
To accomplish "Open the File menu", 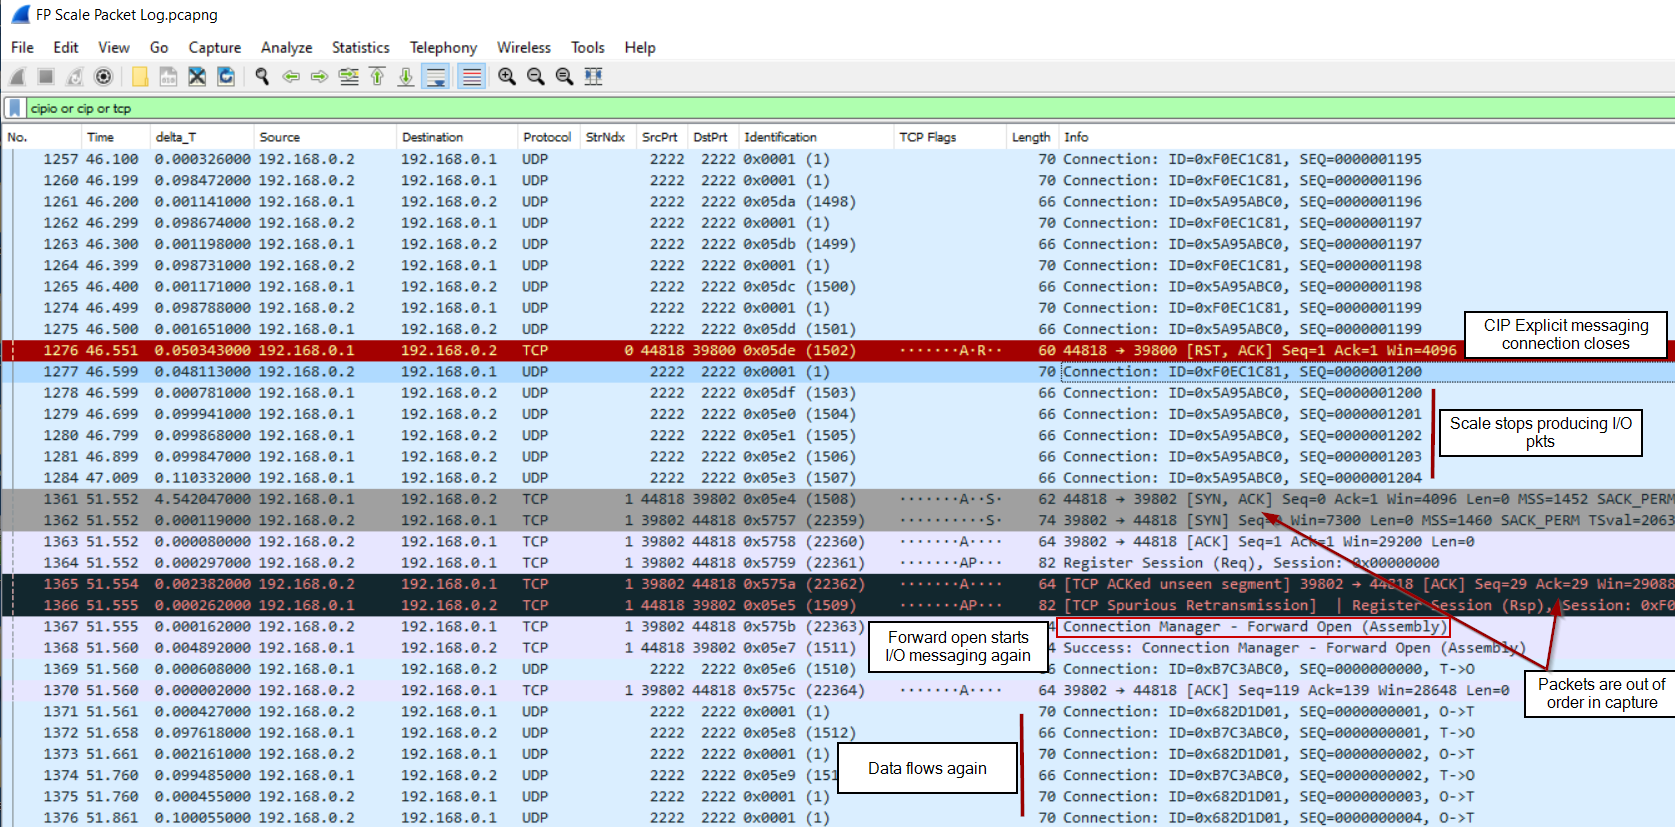I will (x=22, y=47).
